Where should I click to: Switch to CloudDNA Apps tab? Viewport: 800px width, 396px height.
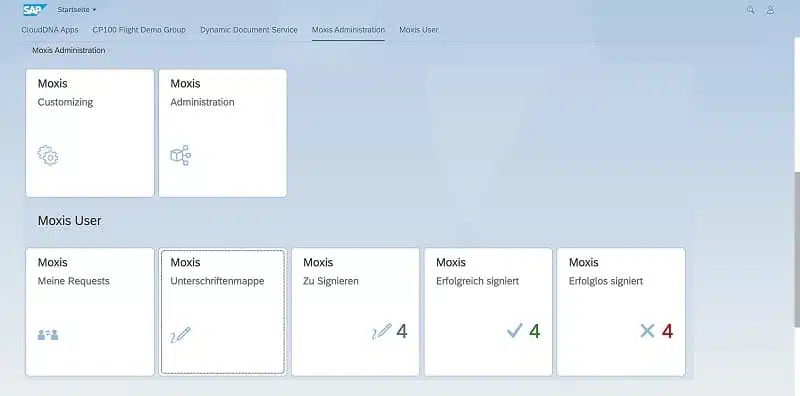(x=50, y=30)
